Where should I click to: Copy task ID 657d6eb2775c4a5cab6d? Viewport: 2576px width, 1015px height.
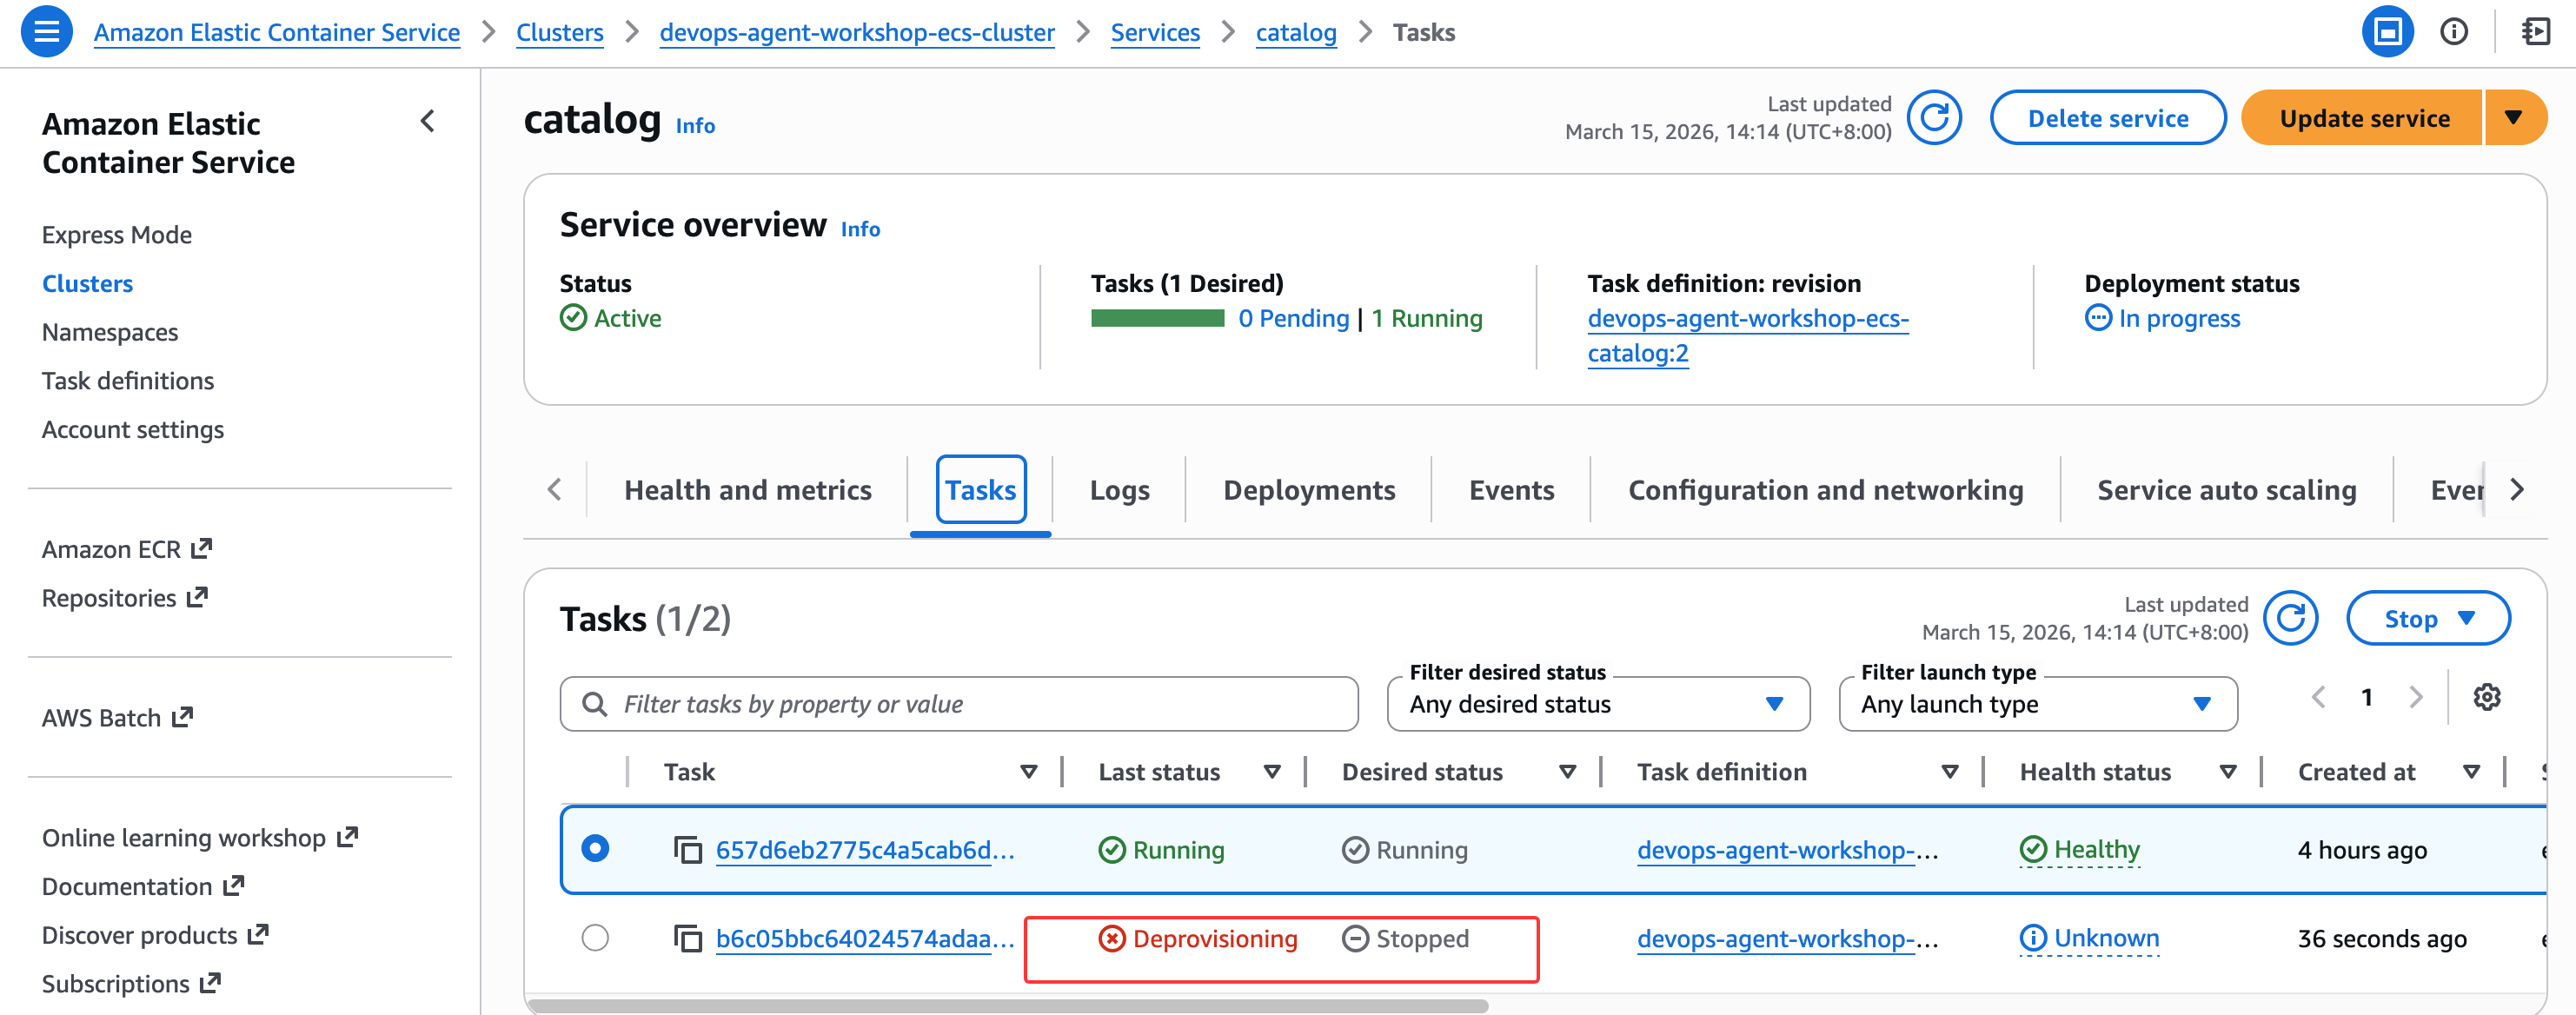pos(688,850)
